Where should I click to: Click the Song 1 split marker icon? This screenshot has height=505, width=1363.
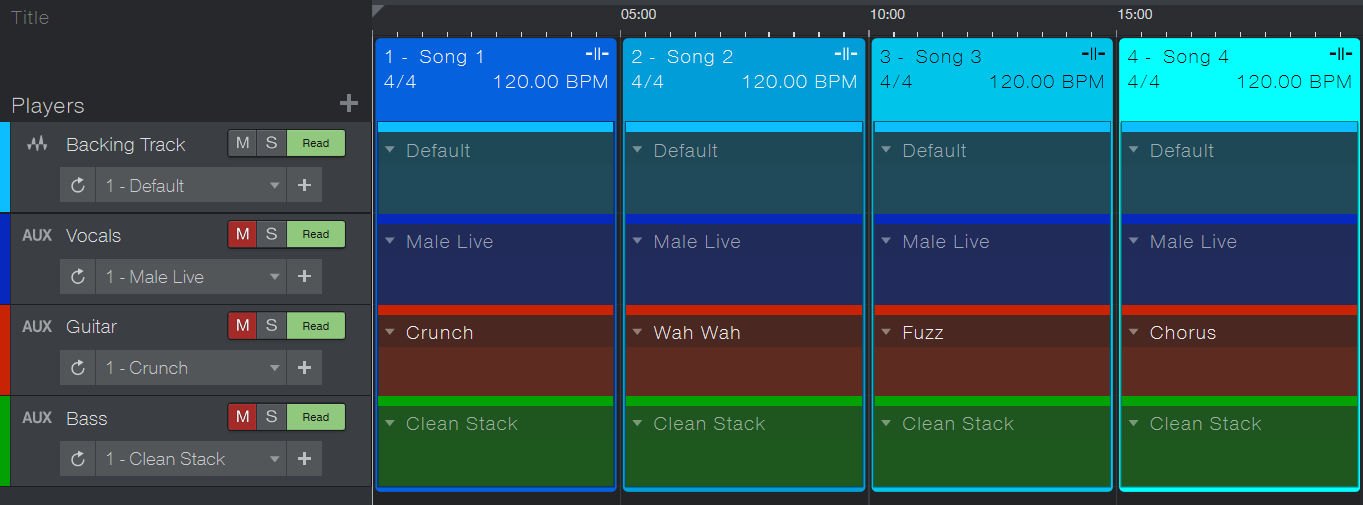(597, 54)
